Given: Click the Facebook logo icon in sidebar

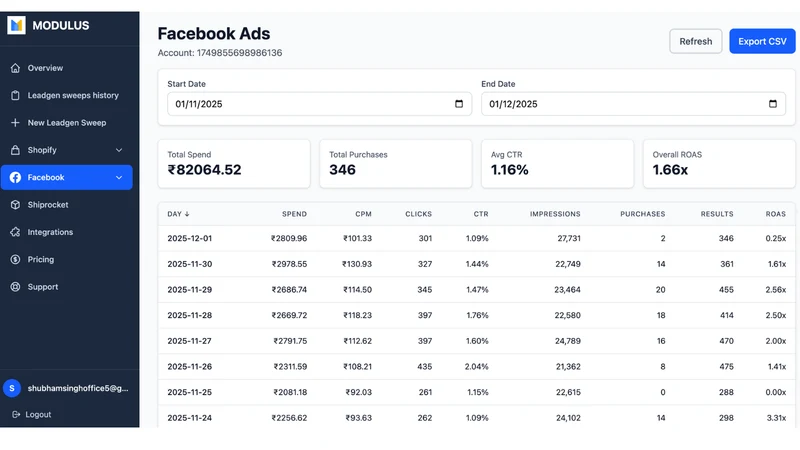Looking at the screenshot, I should point(15,178).
